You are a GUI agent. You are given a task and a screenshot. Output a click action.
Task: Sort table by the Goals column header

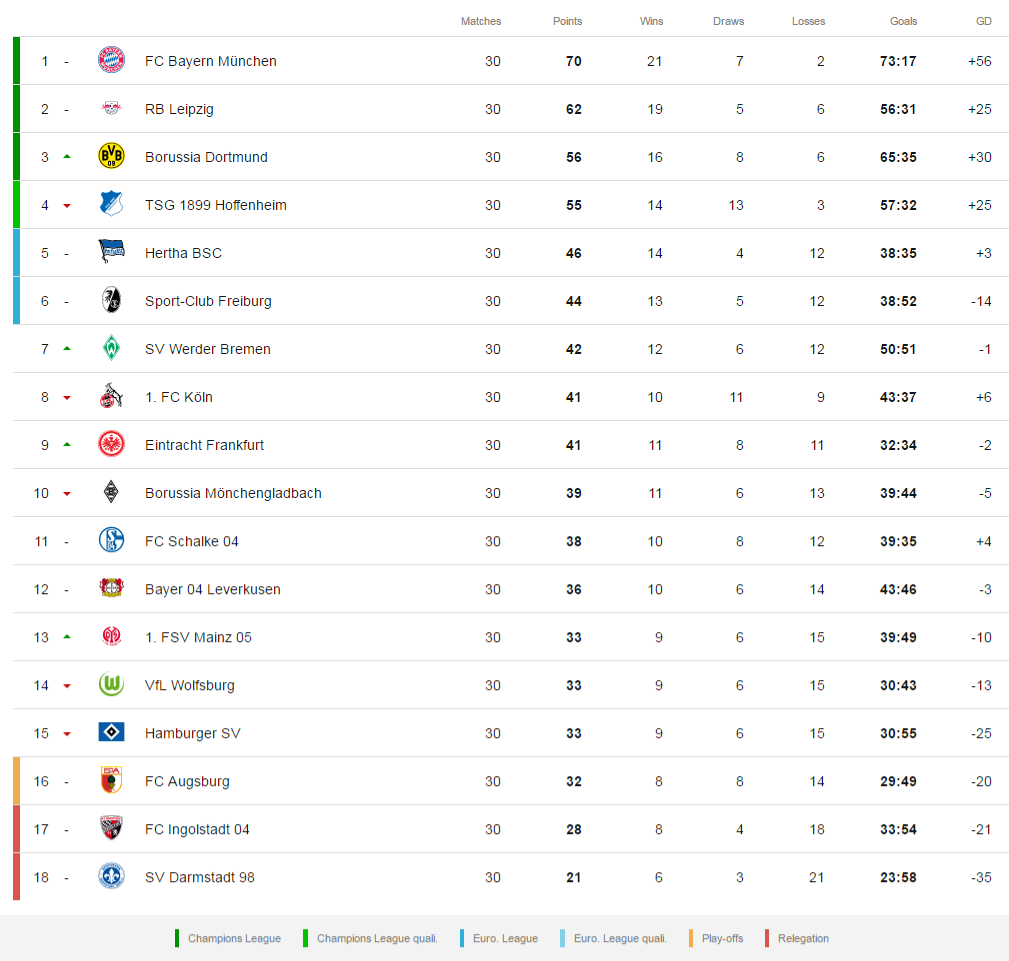coord(903,21)
